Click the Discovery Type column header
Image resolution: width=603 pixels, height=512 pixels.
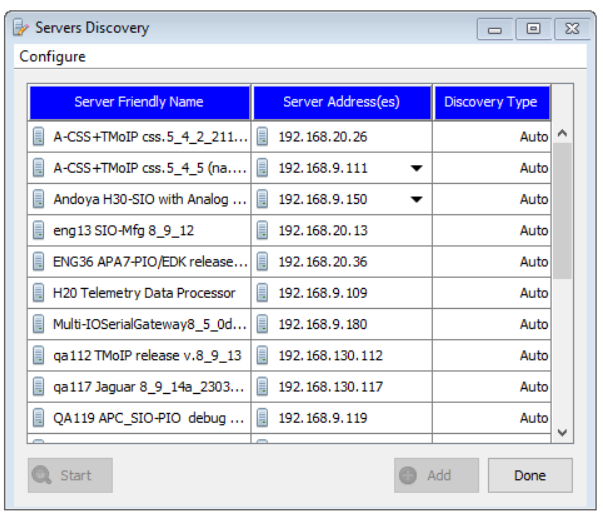point(490,102)
